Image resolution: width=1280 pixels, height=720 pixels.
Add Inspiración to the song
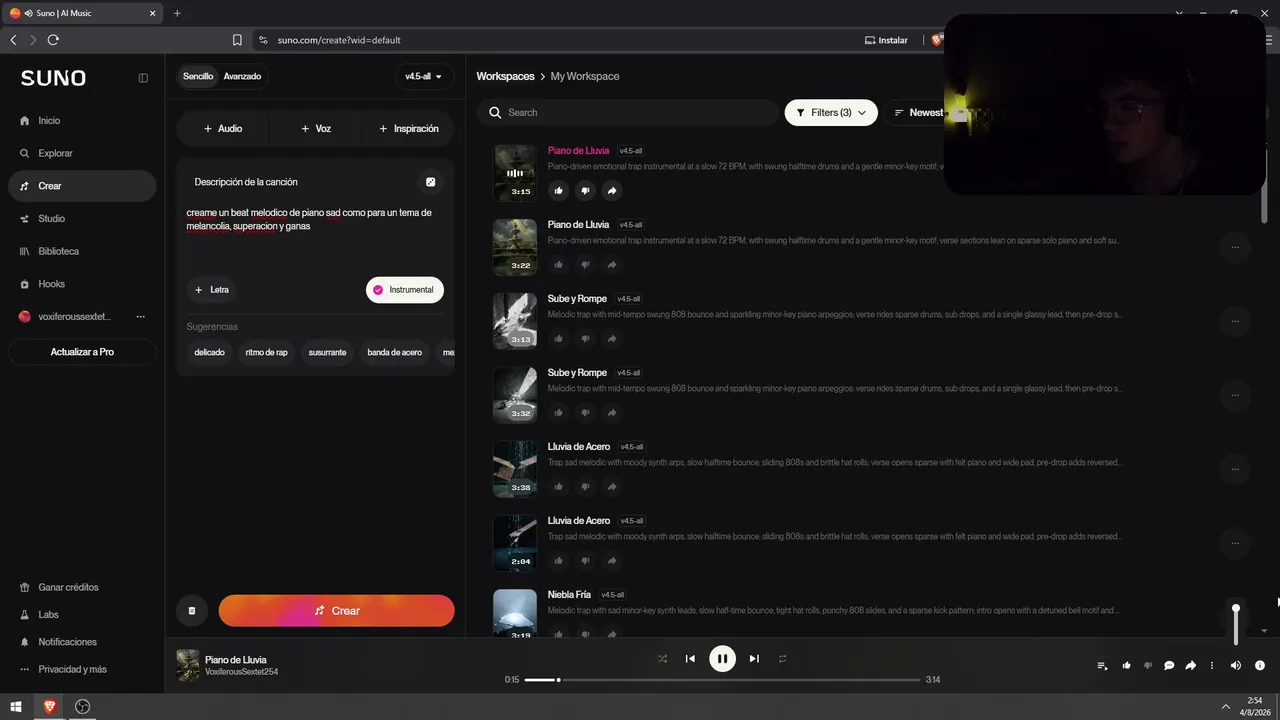click(x=409, y=128)
